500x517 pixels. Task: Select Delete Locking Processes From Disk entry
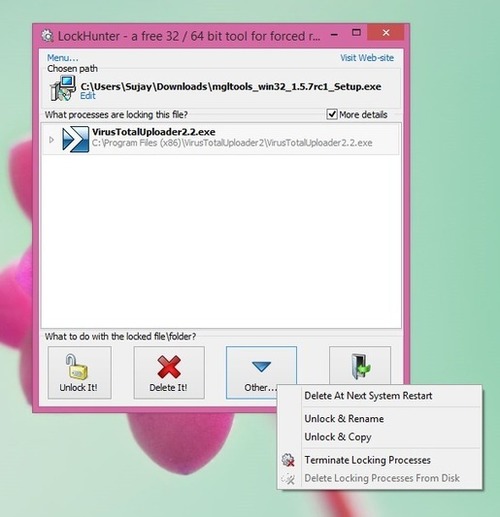point(382,478)
